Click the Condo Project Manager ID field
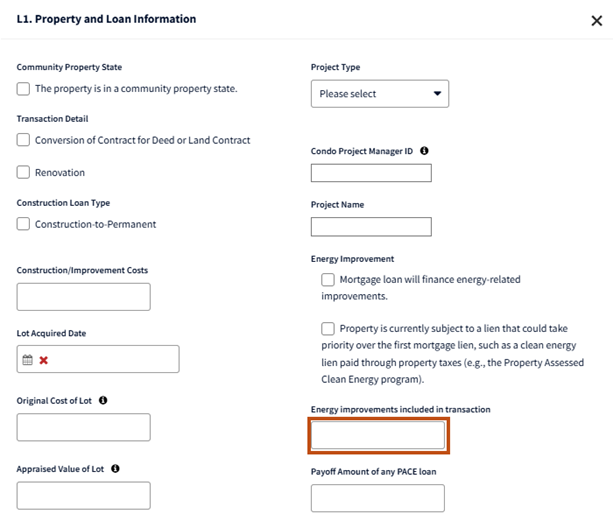The width and height of the screenshot is (613, 521). (x=371, y=173)
